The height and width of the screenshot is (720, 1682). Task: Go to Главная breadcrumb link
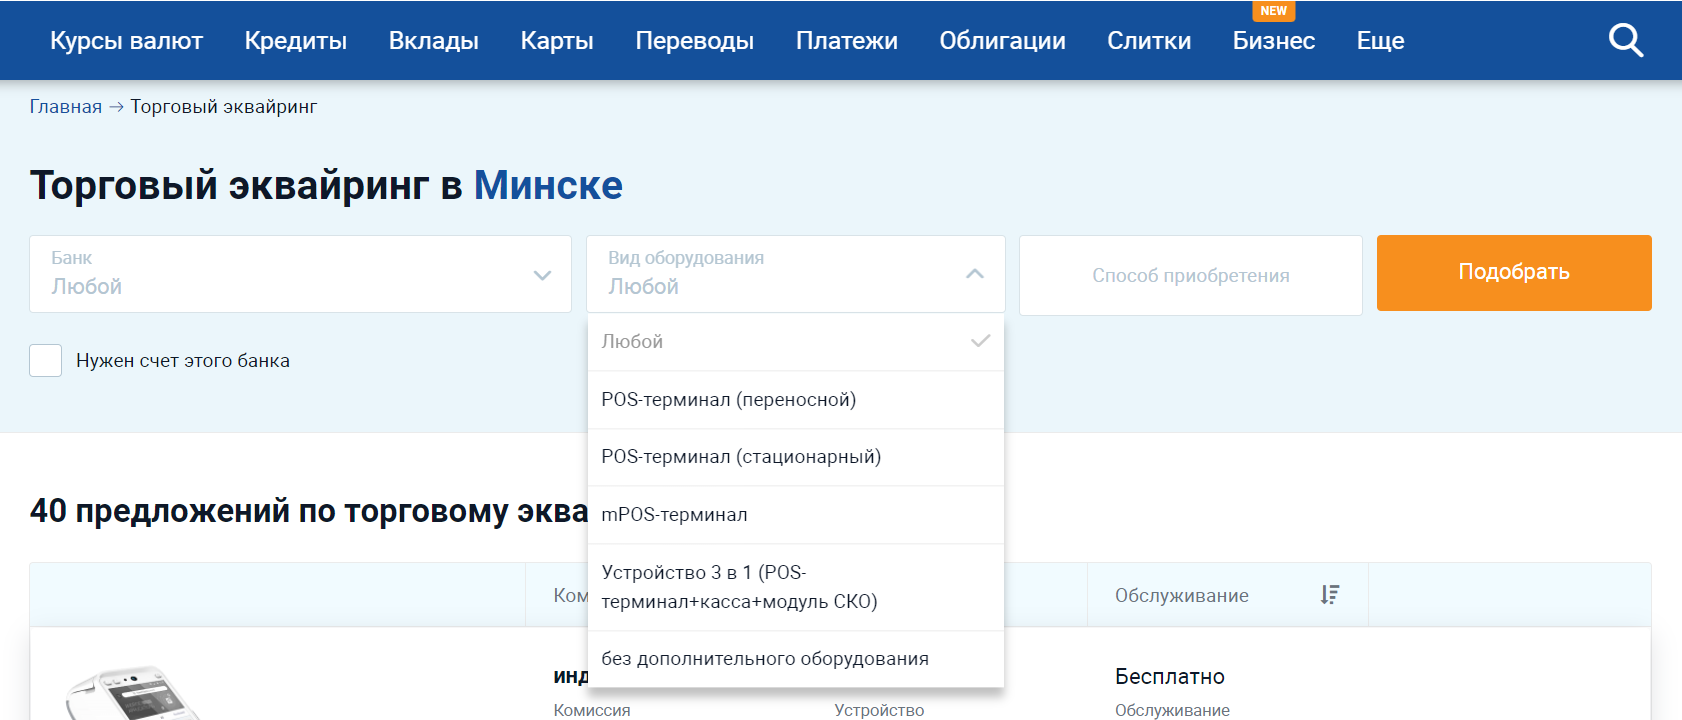coord(66,107)
